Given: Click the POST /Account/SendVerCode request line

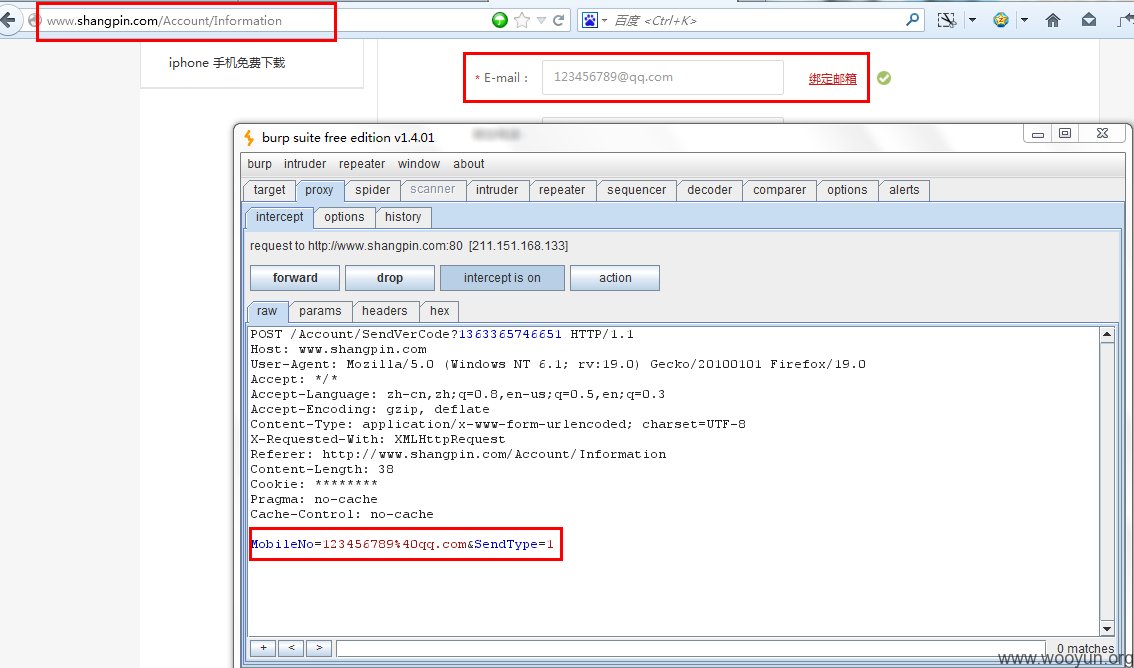Looking at the screenshot, I should [442, 335].
